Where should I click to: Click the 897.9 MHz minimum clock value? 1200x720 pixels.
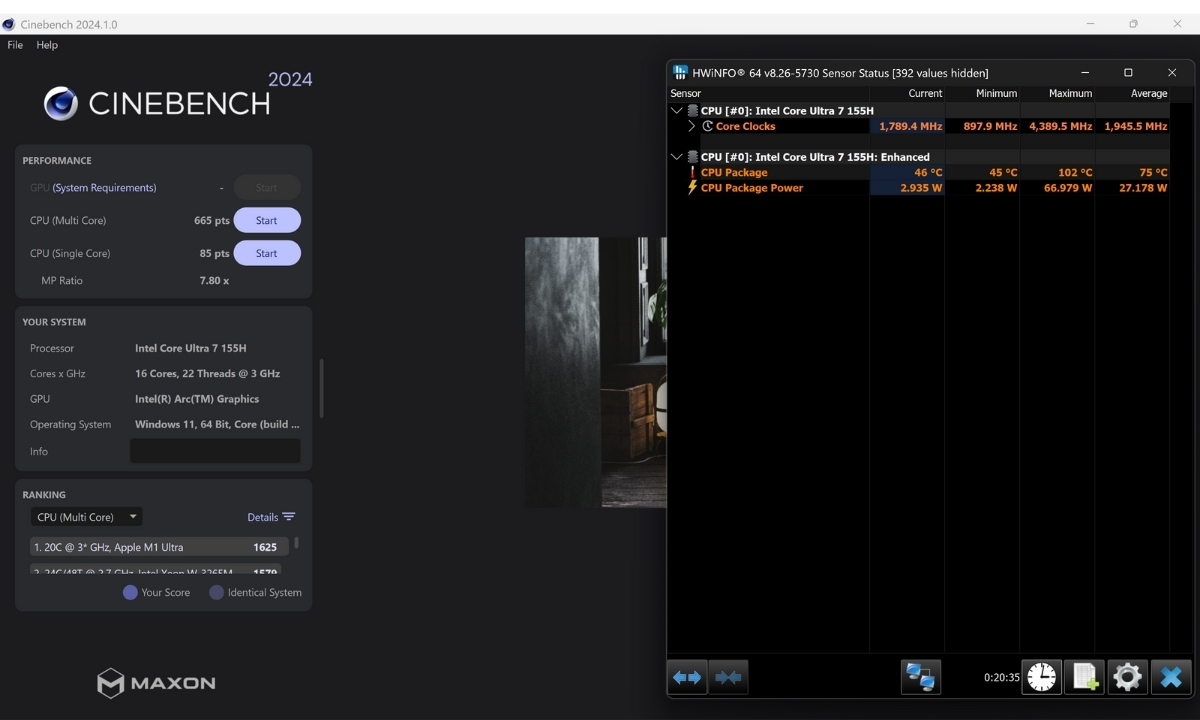[x=990, y=127]
